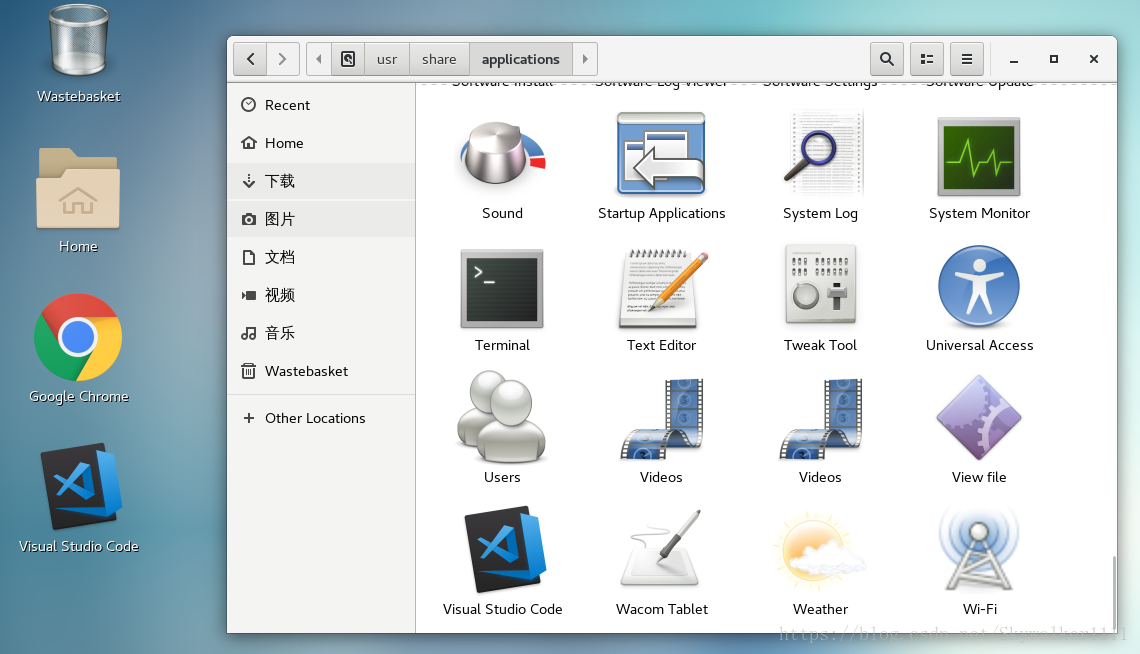Viewport: 1140px width, 654px height.
Task: Open the Sound application icon
Action: pos(502,155)
